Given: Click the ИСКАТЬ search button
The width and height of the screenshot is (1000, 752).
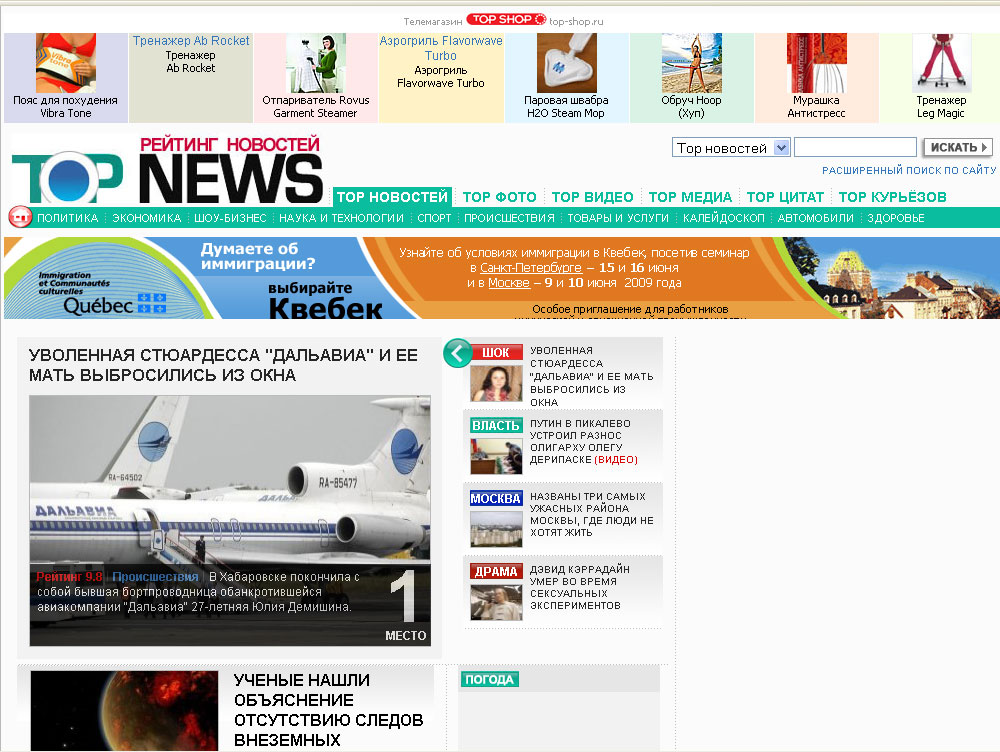Looking at the screenshot, I should (x=958, y=147).
